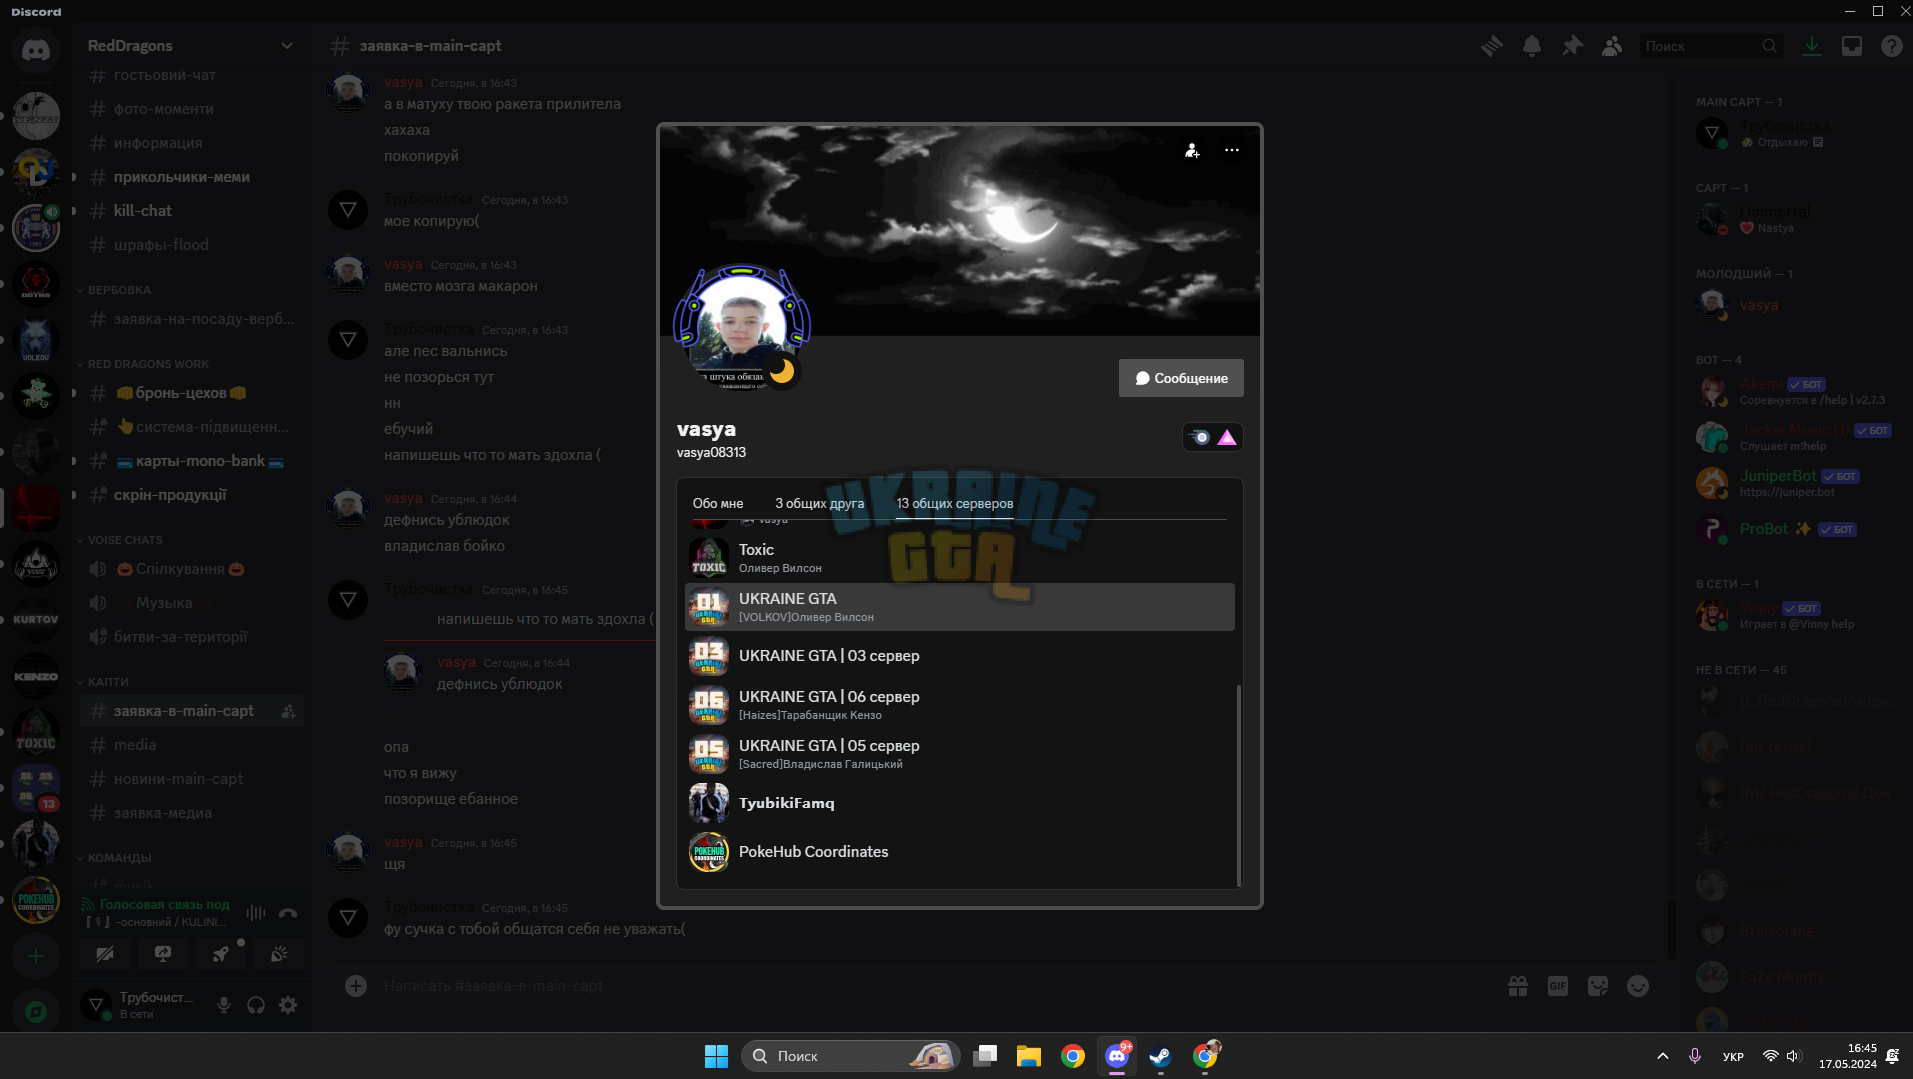Open the add friend icon in profile popup
The width and height of the screenshot is (1913, 1079).
pos(1192,150)
